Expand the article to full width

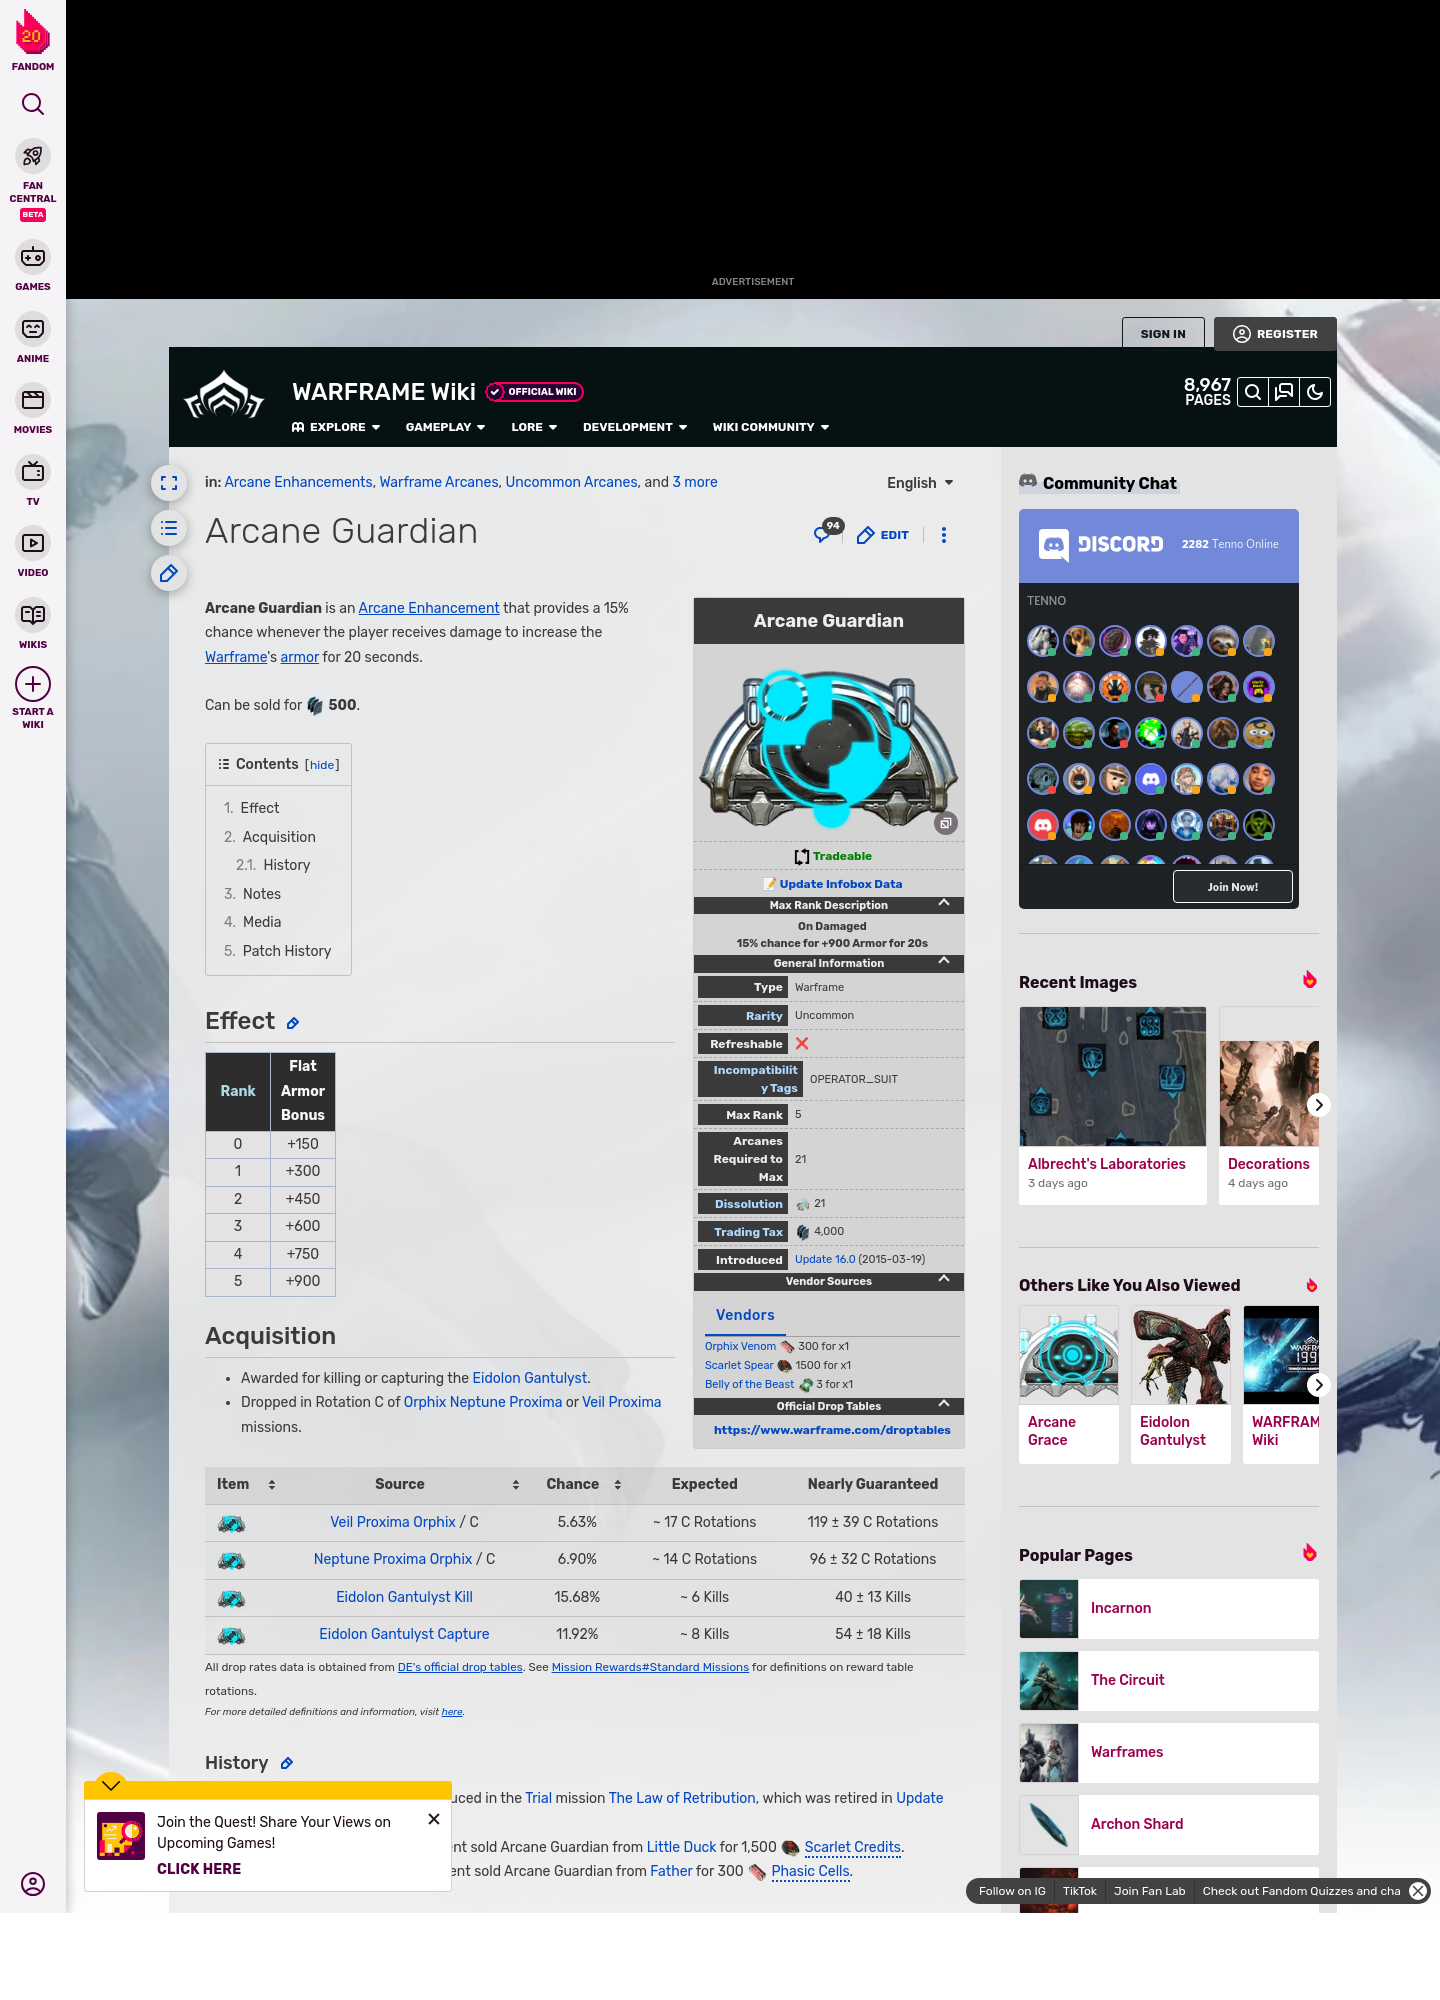pyautogui.click(x=169, y=483)
